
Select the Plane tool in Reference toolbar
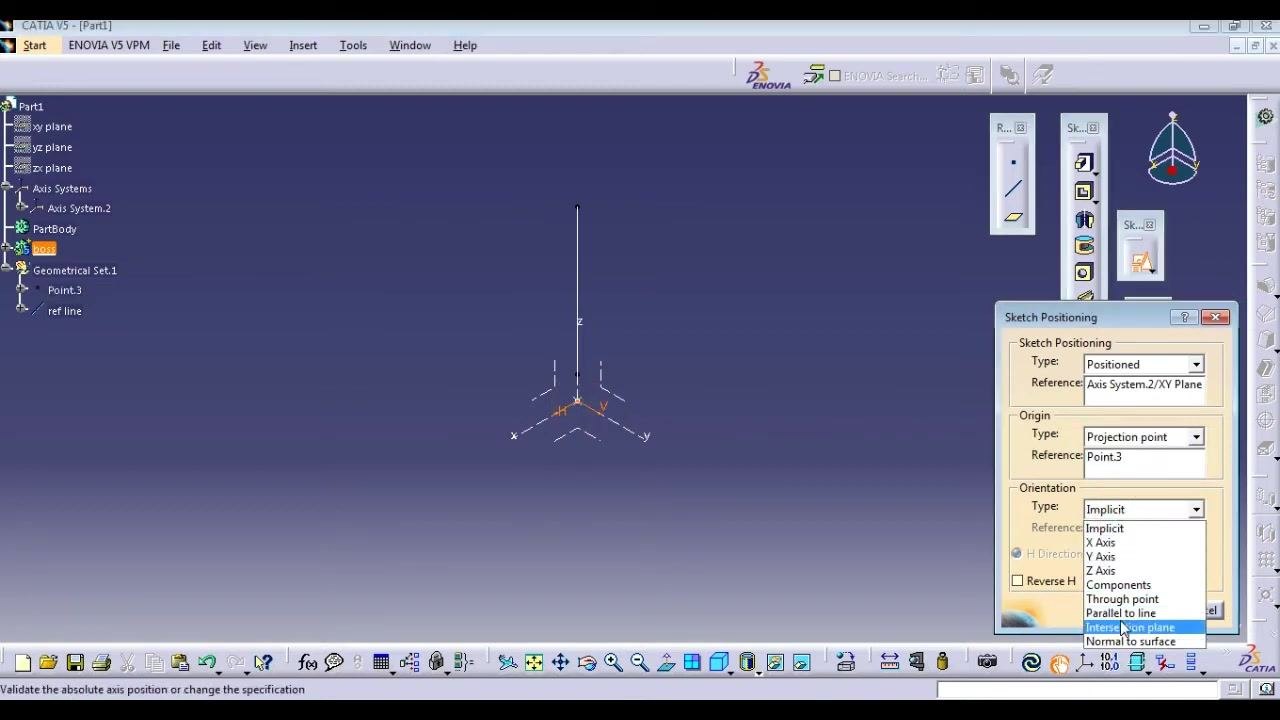[1013, 216]
